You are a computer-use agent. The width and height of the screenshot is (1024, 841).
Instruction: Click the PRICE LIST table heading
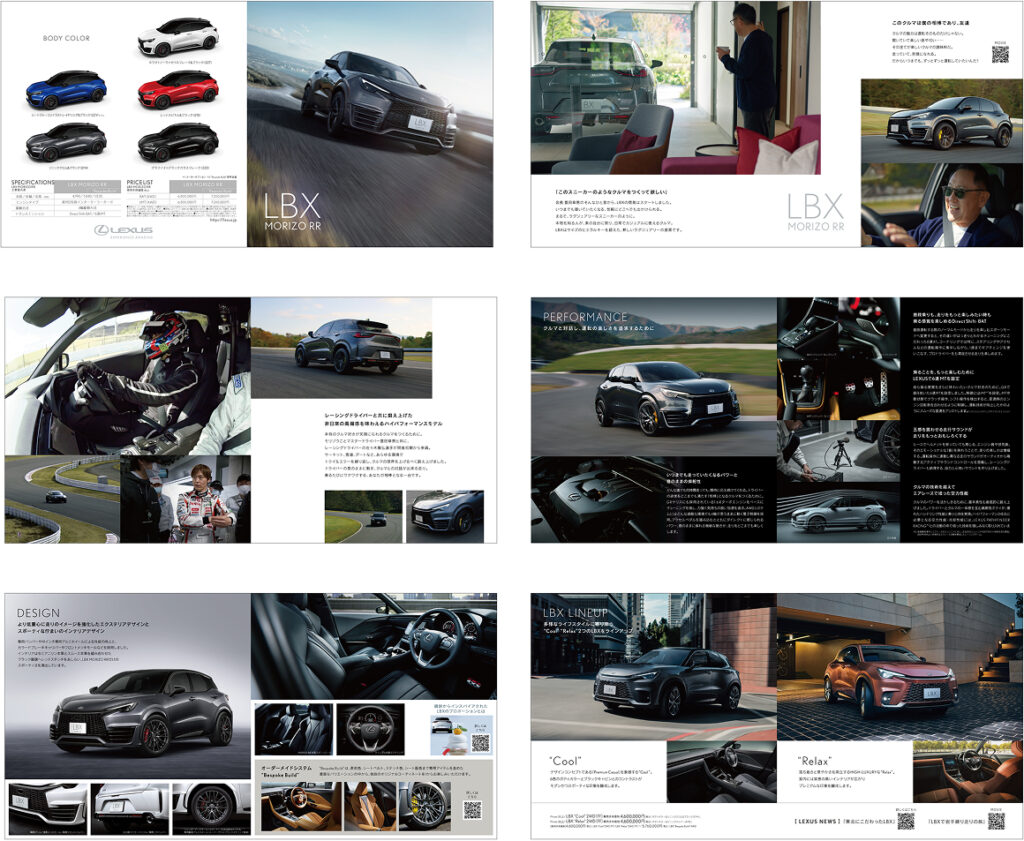point(140,183)
